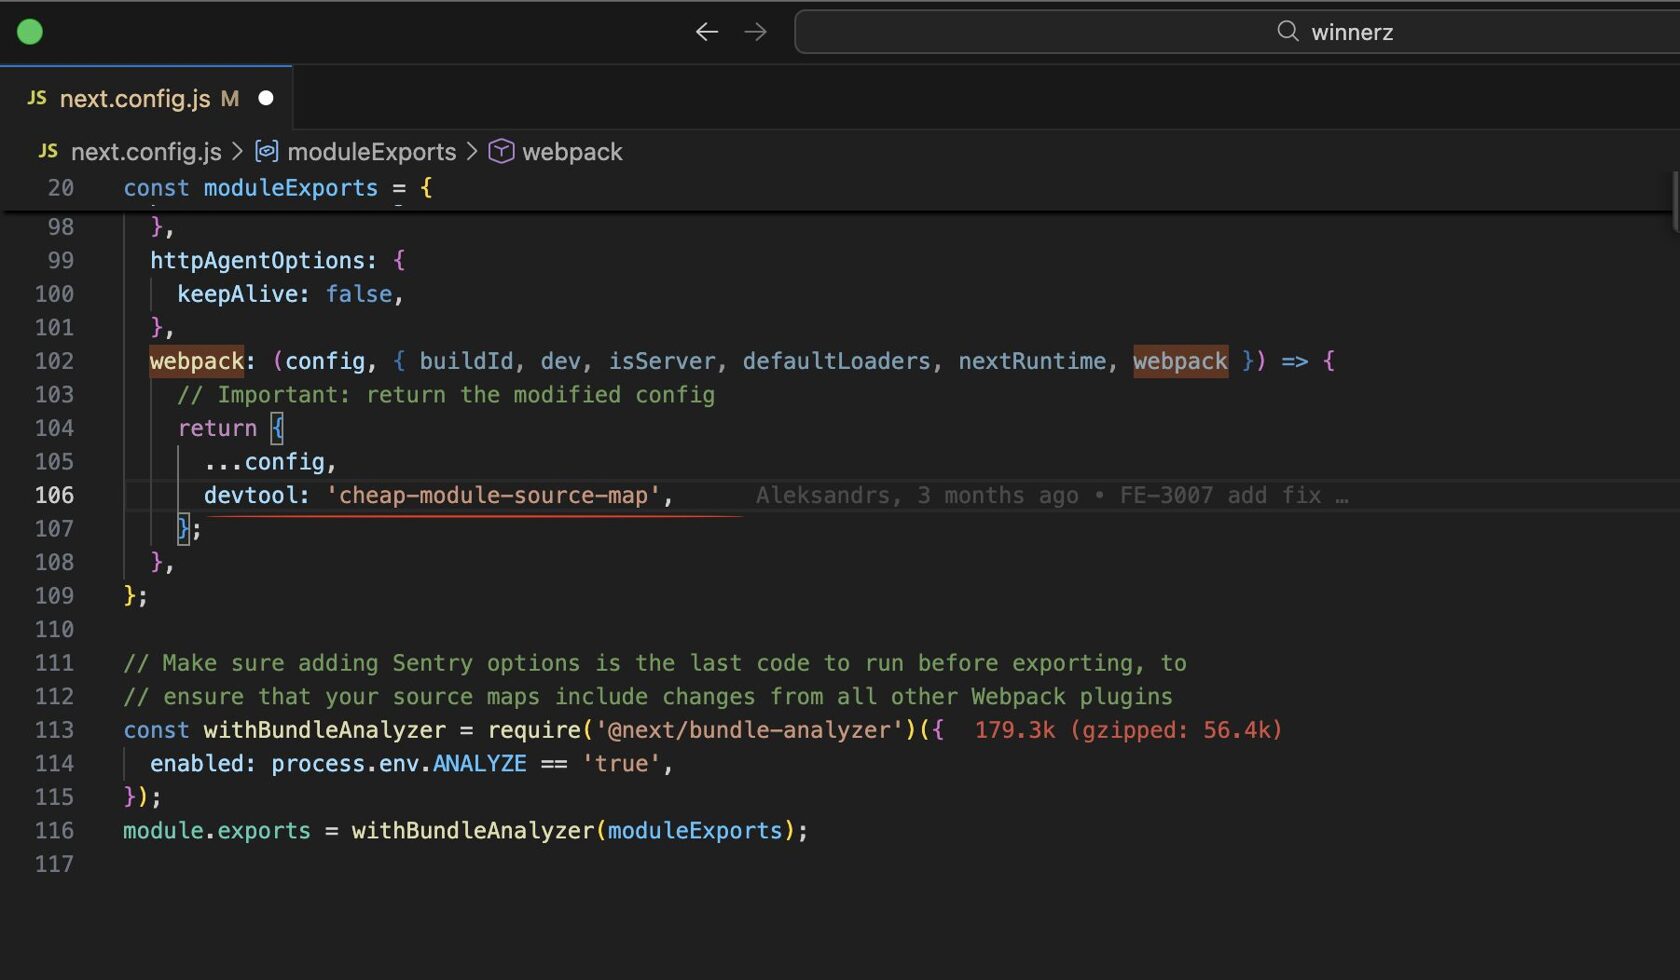Click the green window maximize button
The image size is (1680, 980).
click(x=30, y=32)
